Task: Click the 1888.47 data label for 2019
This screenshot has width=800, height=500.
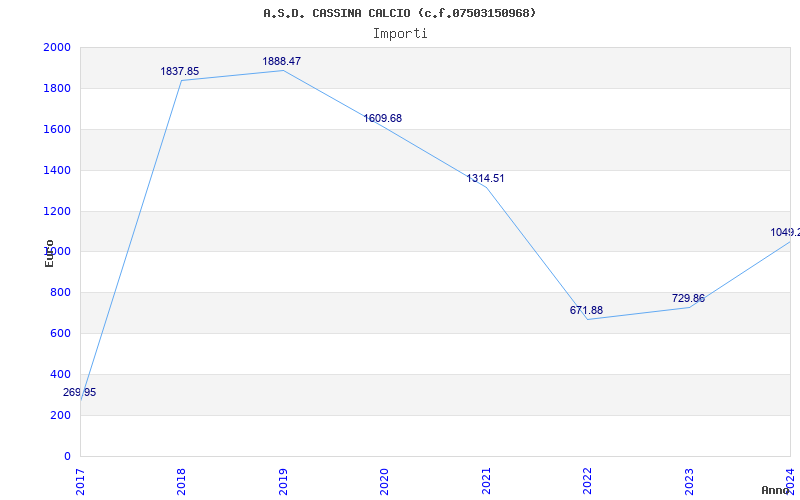Action: tap(282, 61)
